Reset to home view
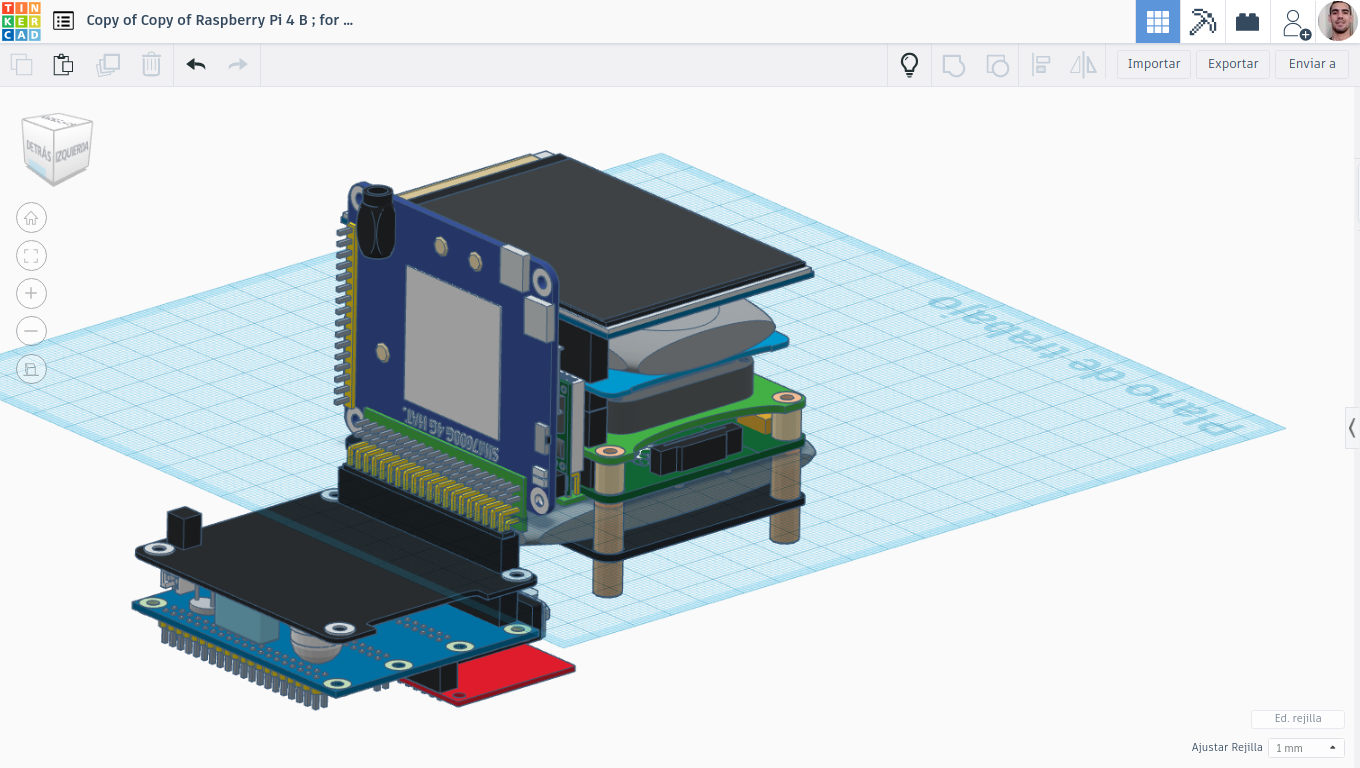 (31, 218)
